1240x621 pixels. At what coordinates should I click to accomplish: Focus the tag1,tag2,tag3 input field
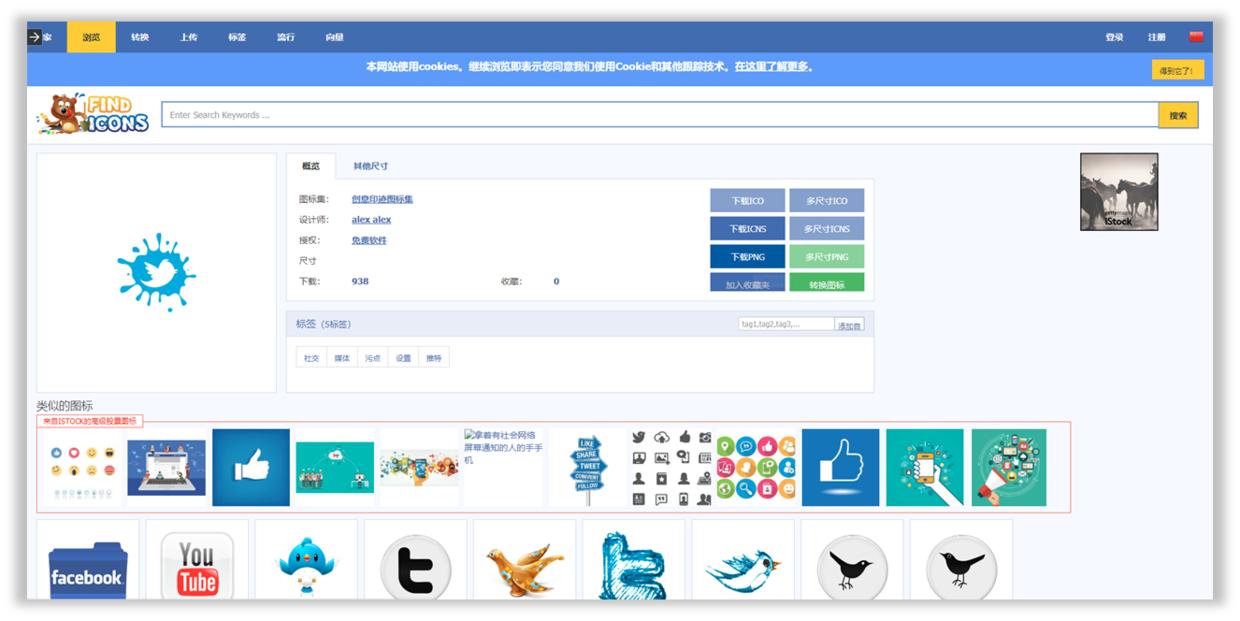tap(785, 324)
